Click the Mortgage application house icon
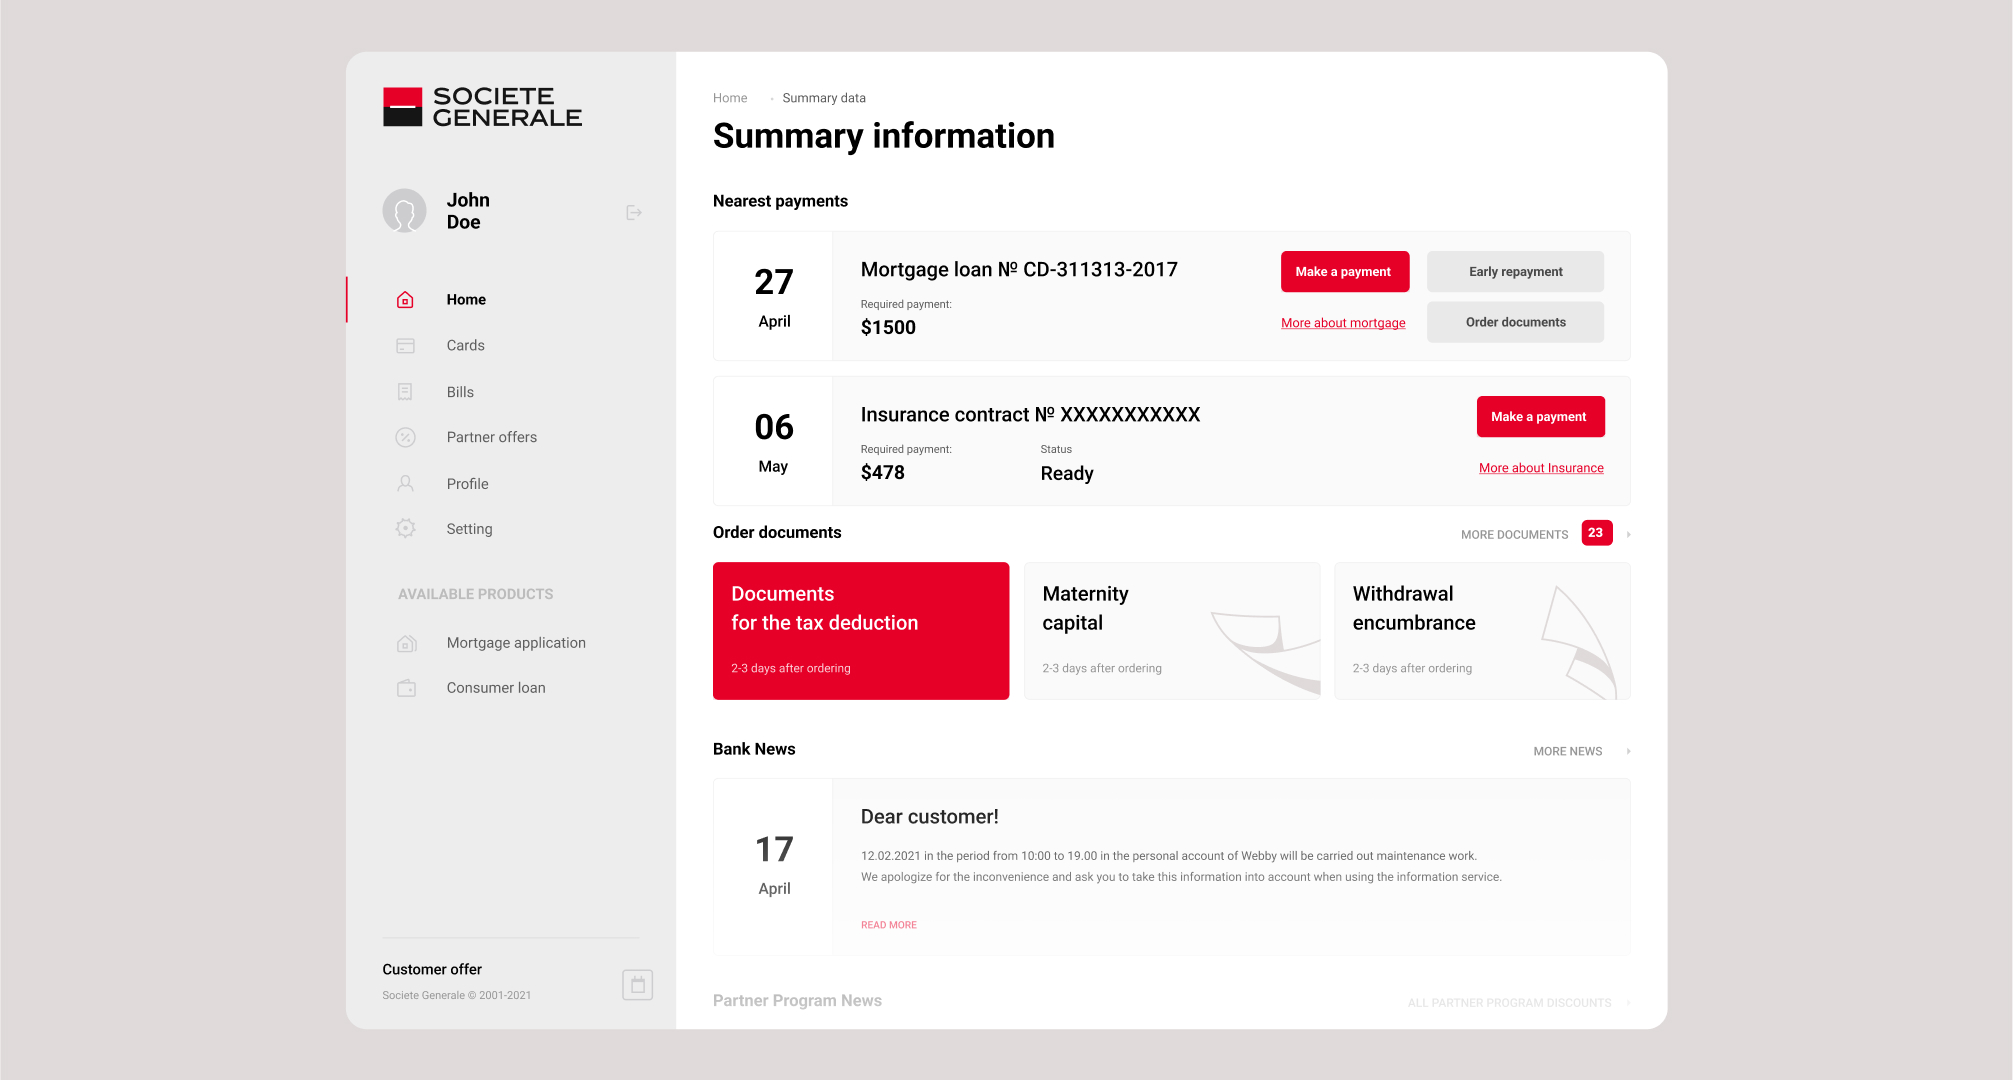 coord(406,643)
